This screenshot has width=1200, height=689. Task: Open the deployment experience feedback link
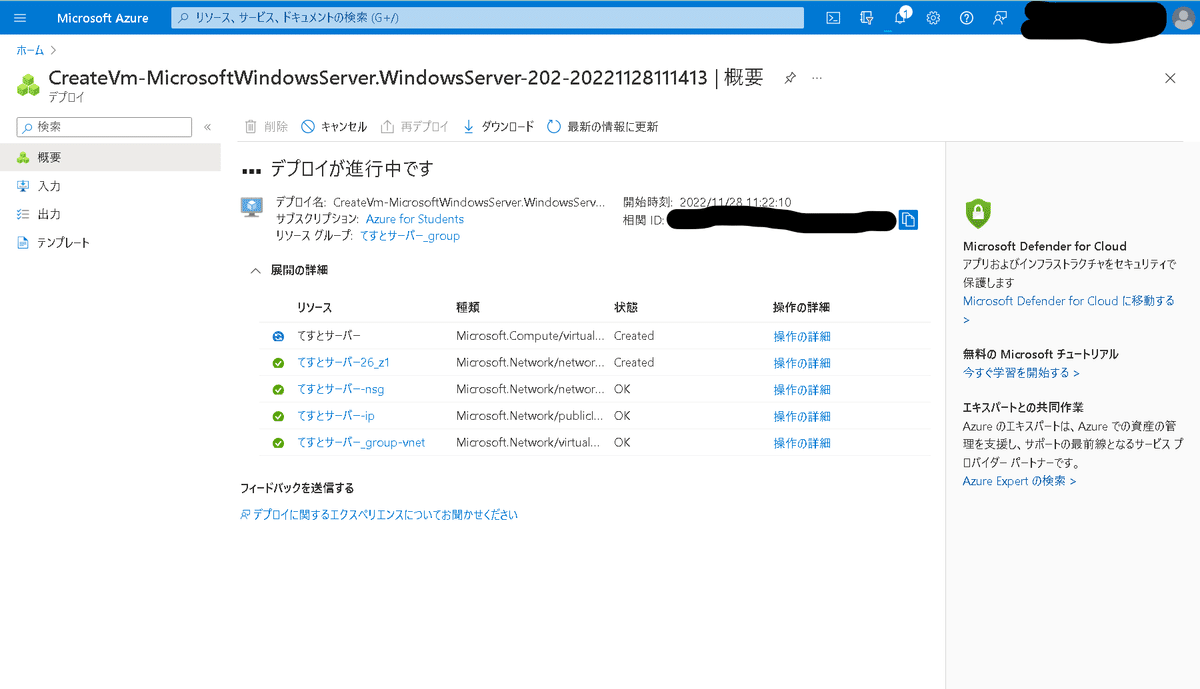pos(379,515)
